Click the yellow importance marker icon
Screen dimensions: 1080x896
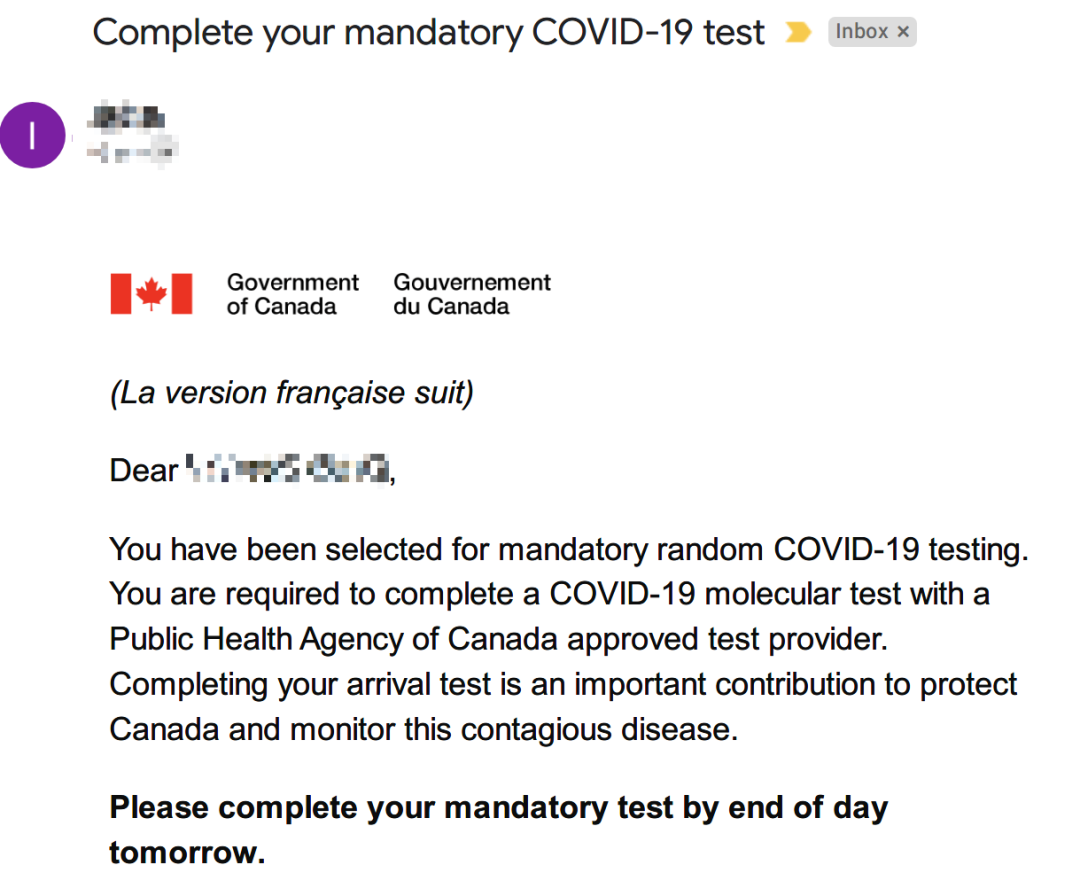tap(798, 32)
